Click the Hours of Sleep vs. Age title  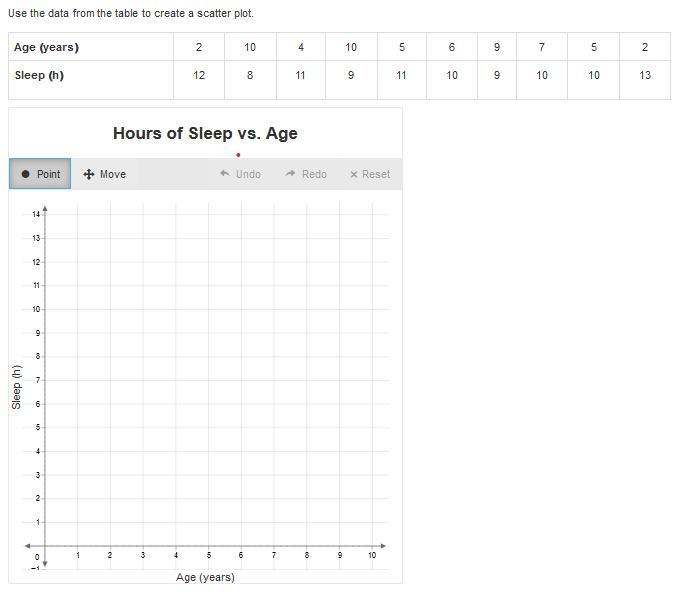tap(205, 133)
